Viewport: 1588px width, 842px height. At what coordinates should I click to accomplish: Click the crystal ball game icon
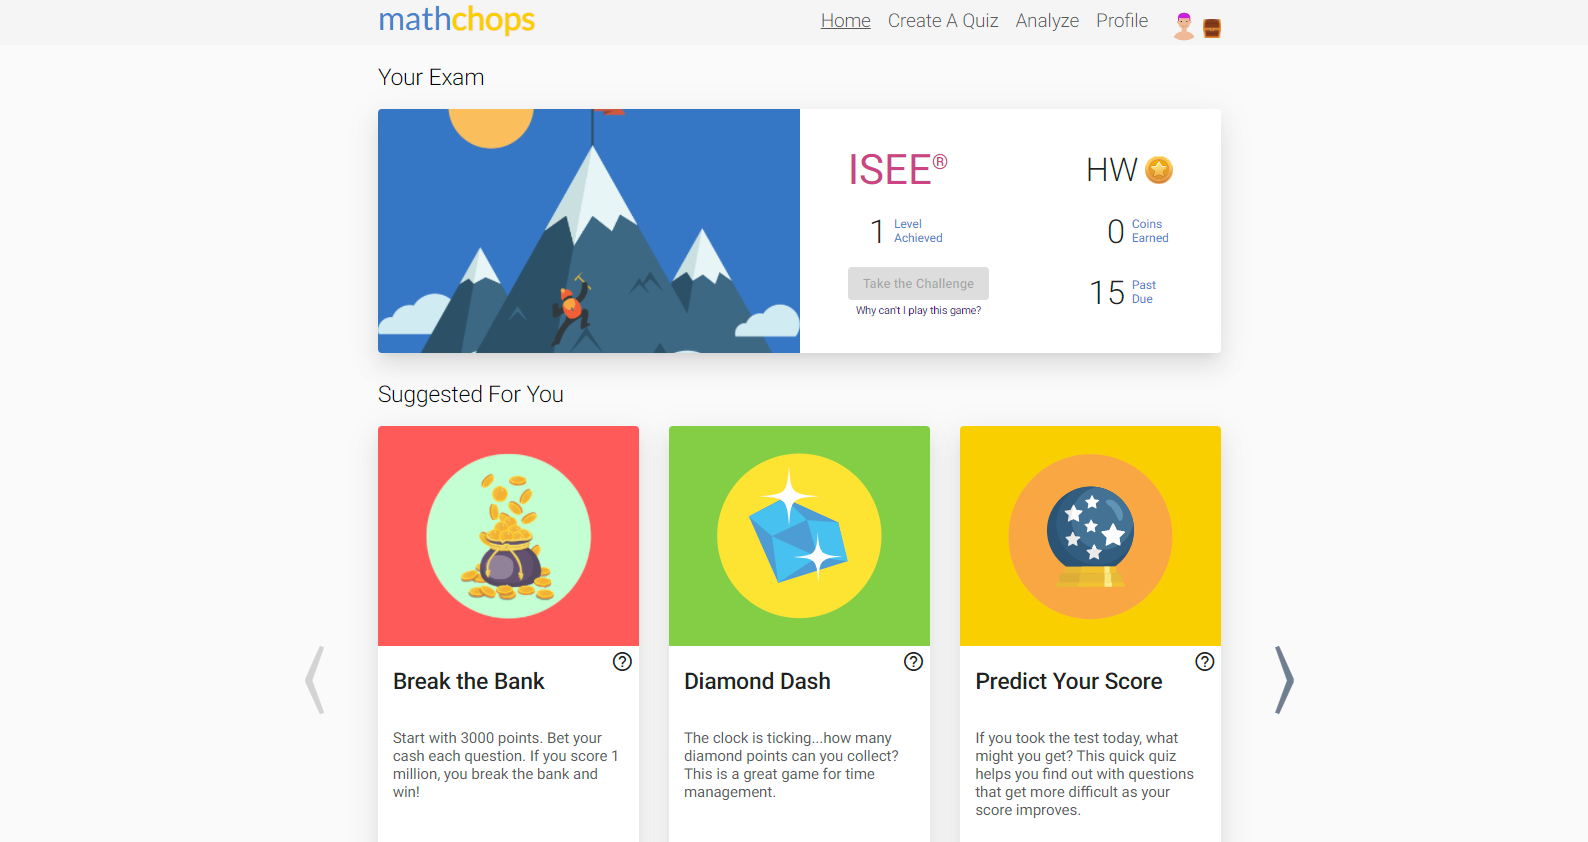(x=1090, y=536)
